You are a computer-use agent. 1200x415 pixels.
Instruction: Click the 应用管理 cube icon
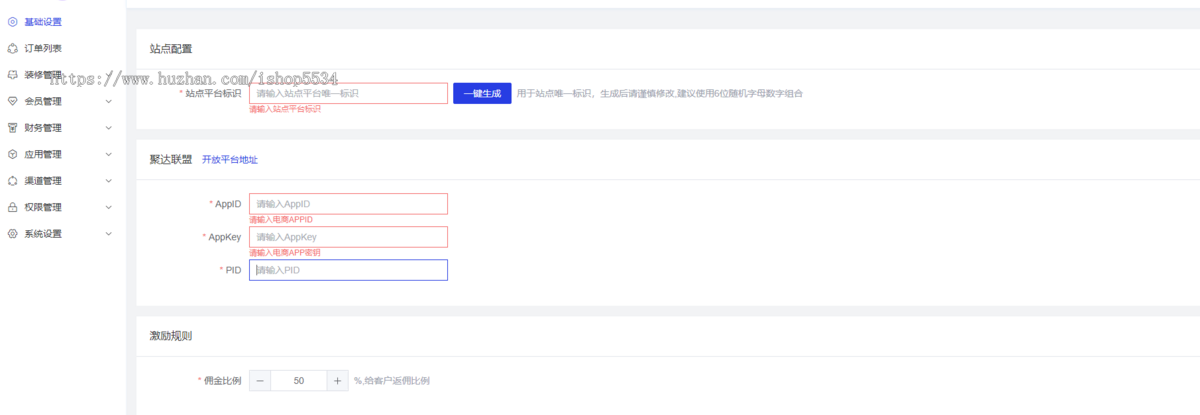12,154
